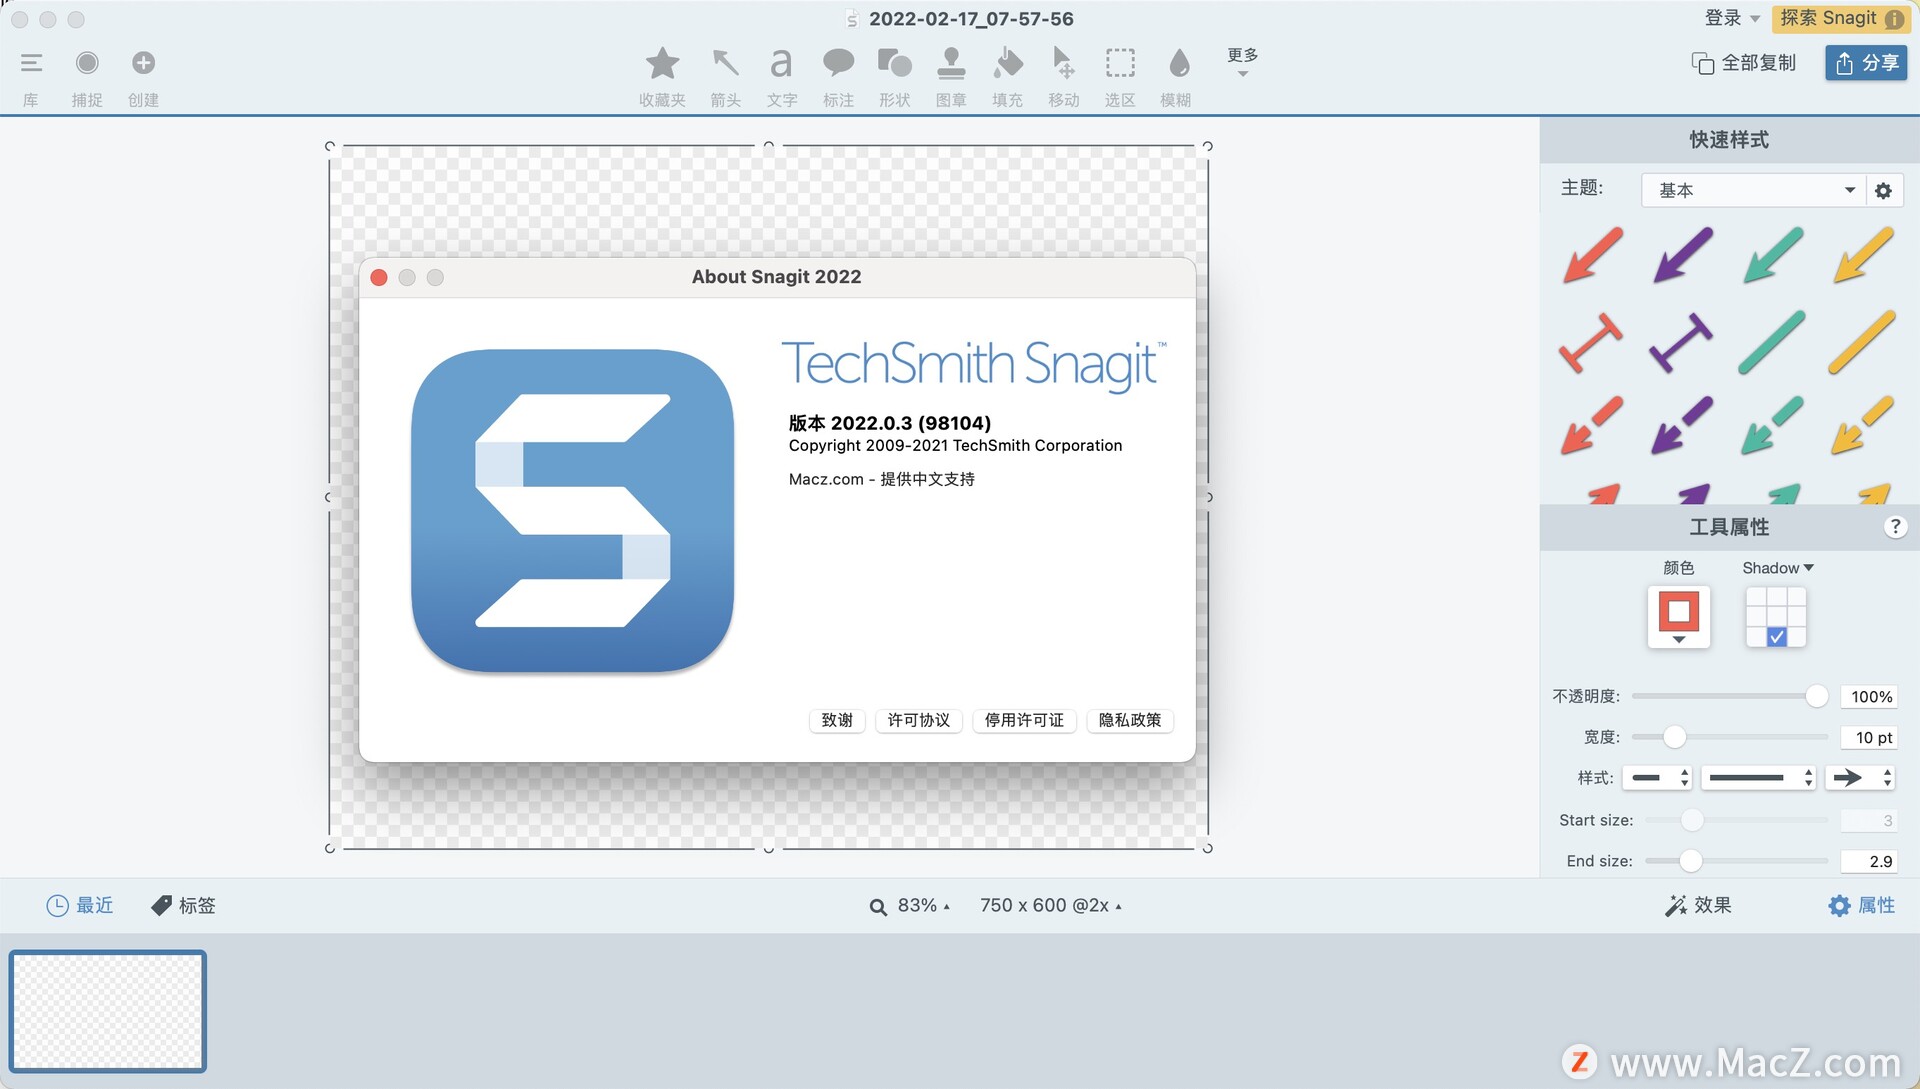Select the Stamp (图章) tool
The width and height of the screenshot is (1920, 1089).
(x=950, y=64)
